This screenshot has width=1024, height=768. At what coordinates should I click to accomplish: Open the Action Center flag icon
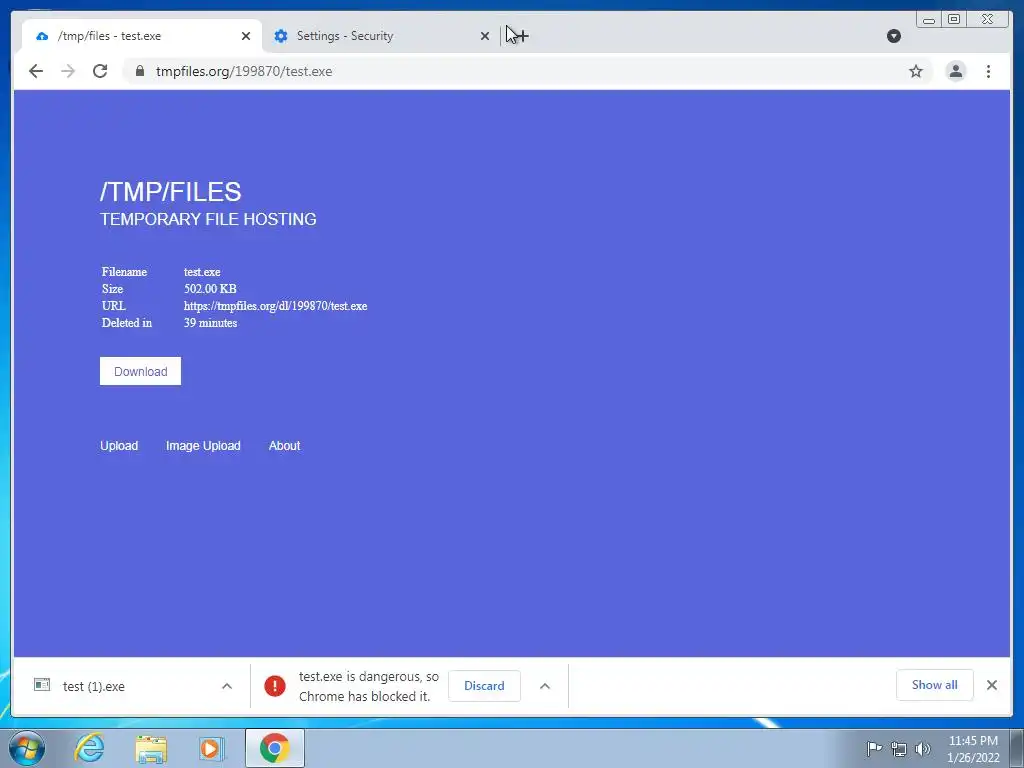[874, 749]
